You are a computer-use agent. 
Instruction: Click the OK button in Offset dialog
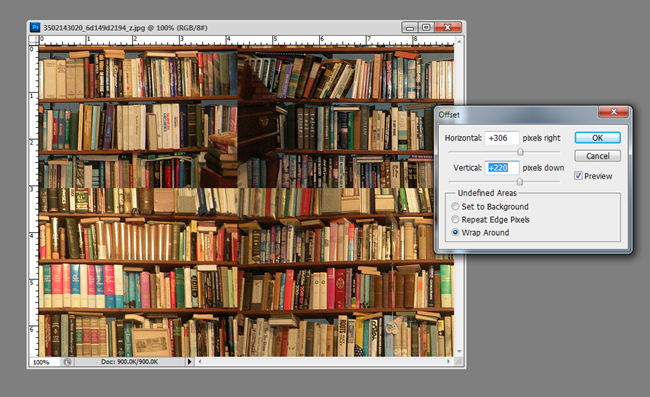point(597,138)
